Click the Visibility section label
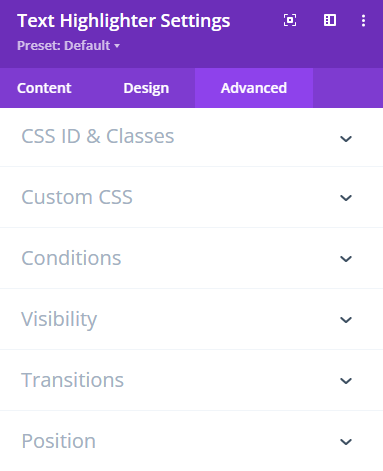 59,320
